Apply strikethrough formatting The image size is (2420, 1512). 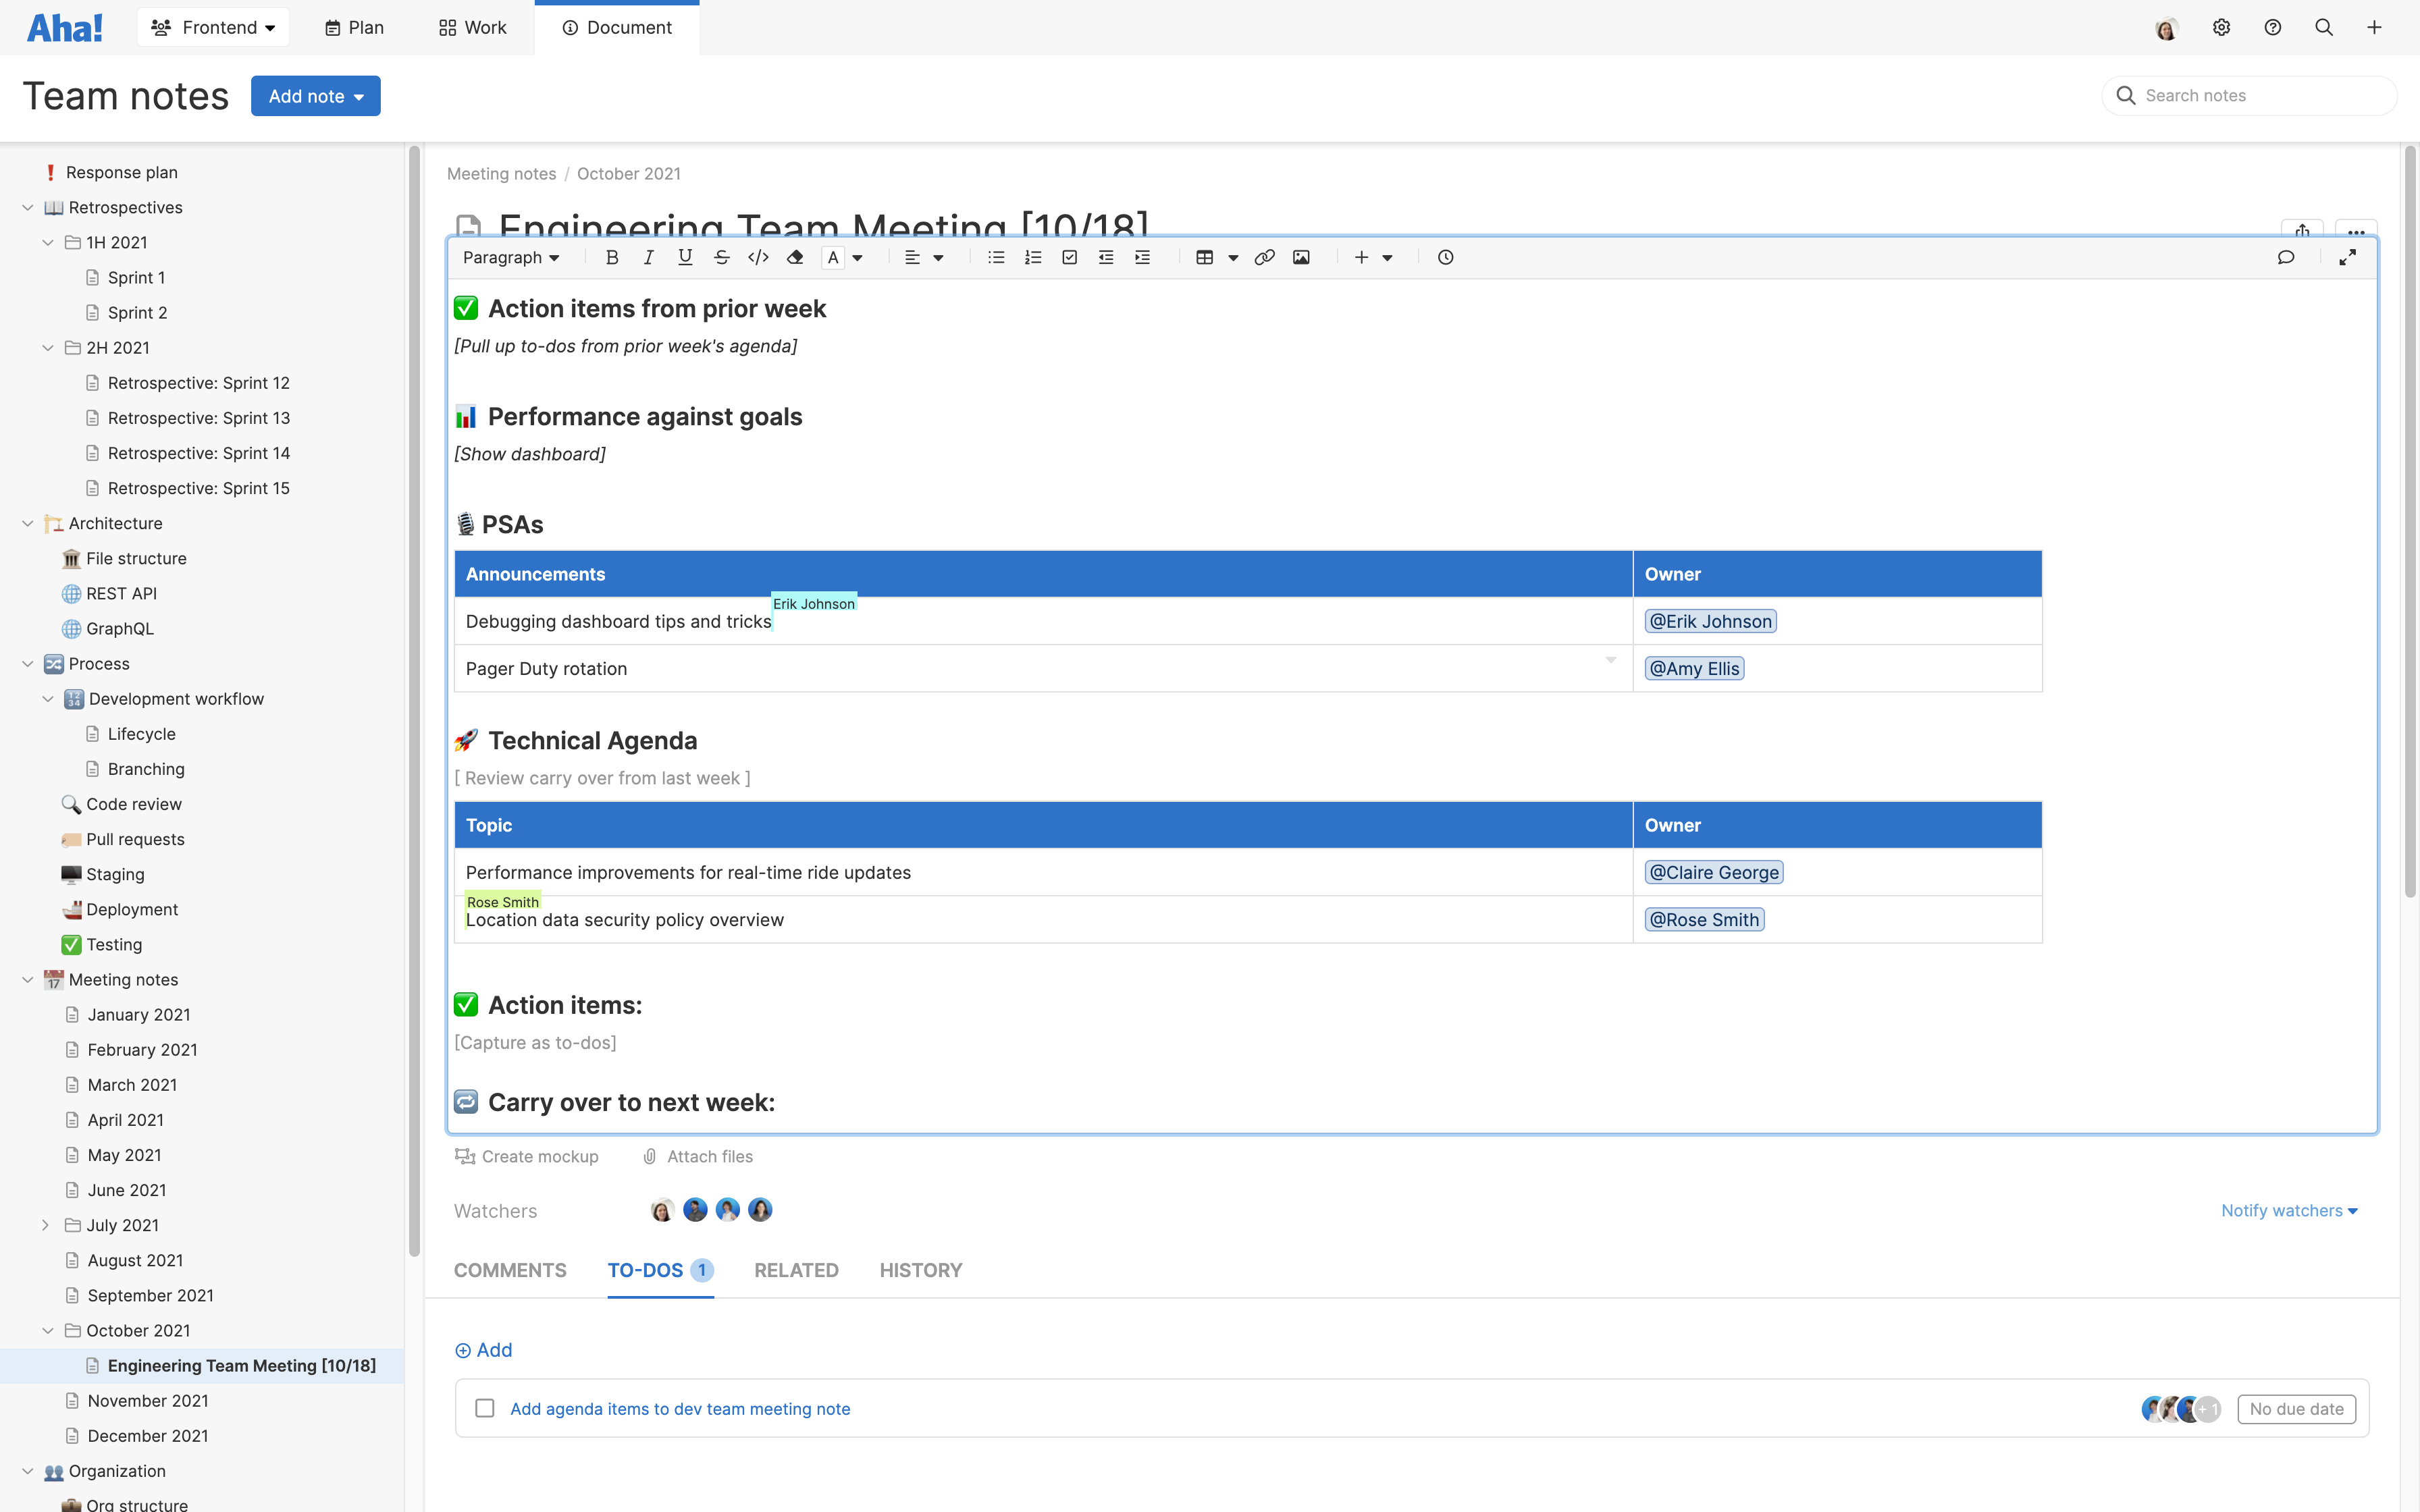pyautogui.click(x=722, y=257)
